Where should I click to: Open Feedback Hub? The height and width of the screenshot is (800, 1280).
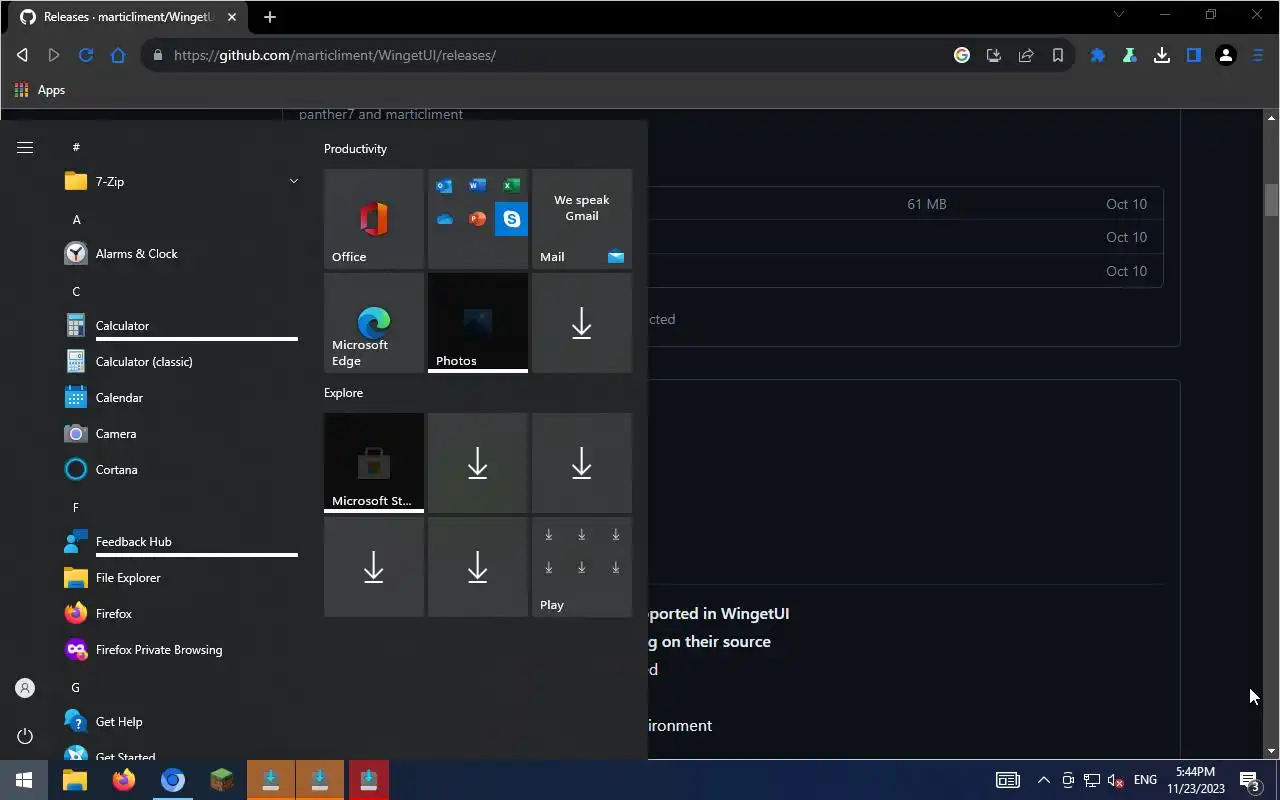(x=181, y=542)
